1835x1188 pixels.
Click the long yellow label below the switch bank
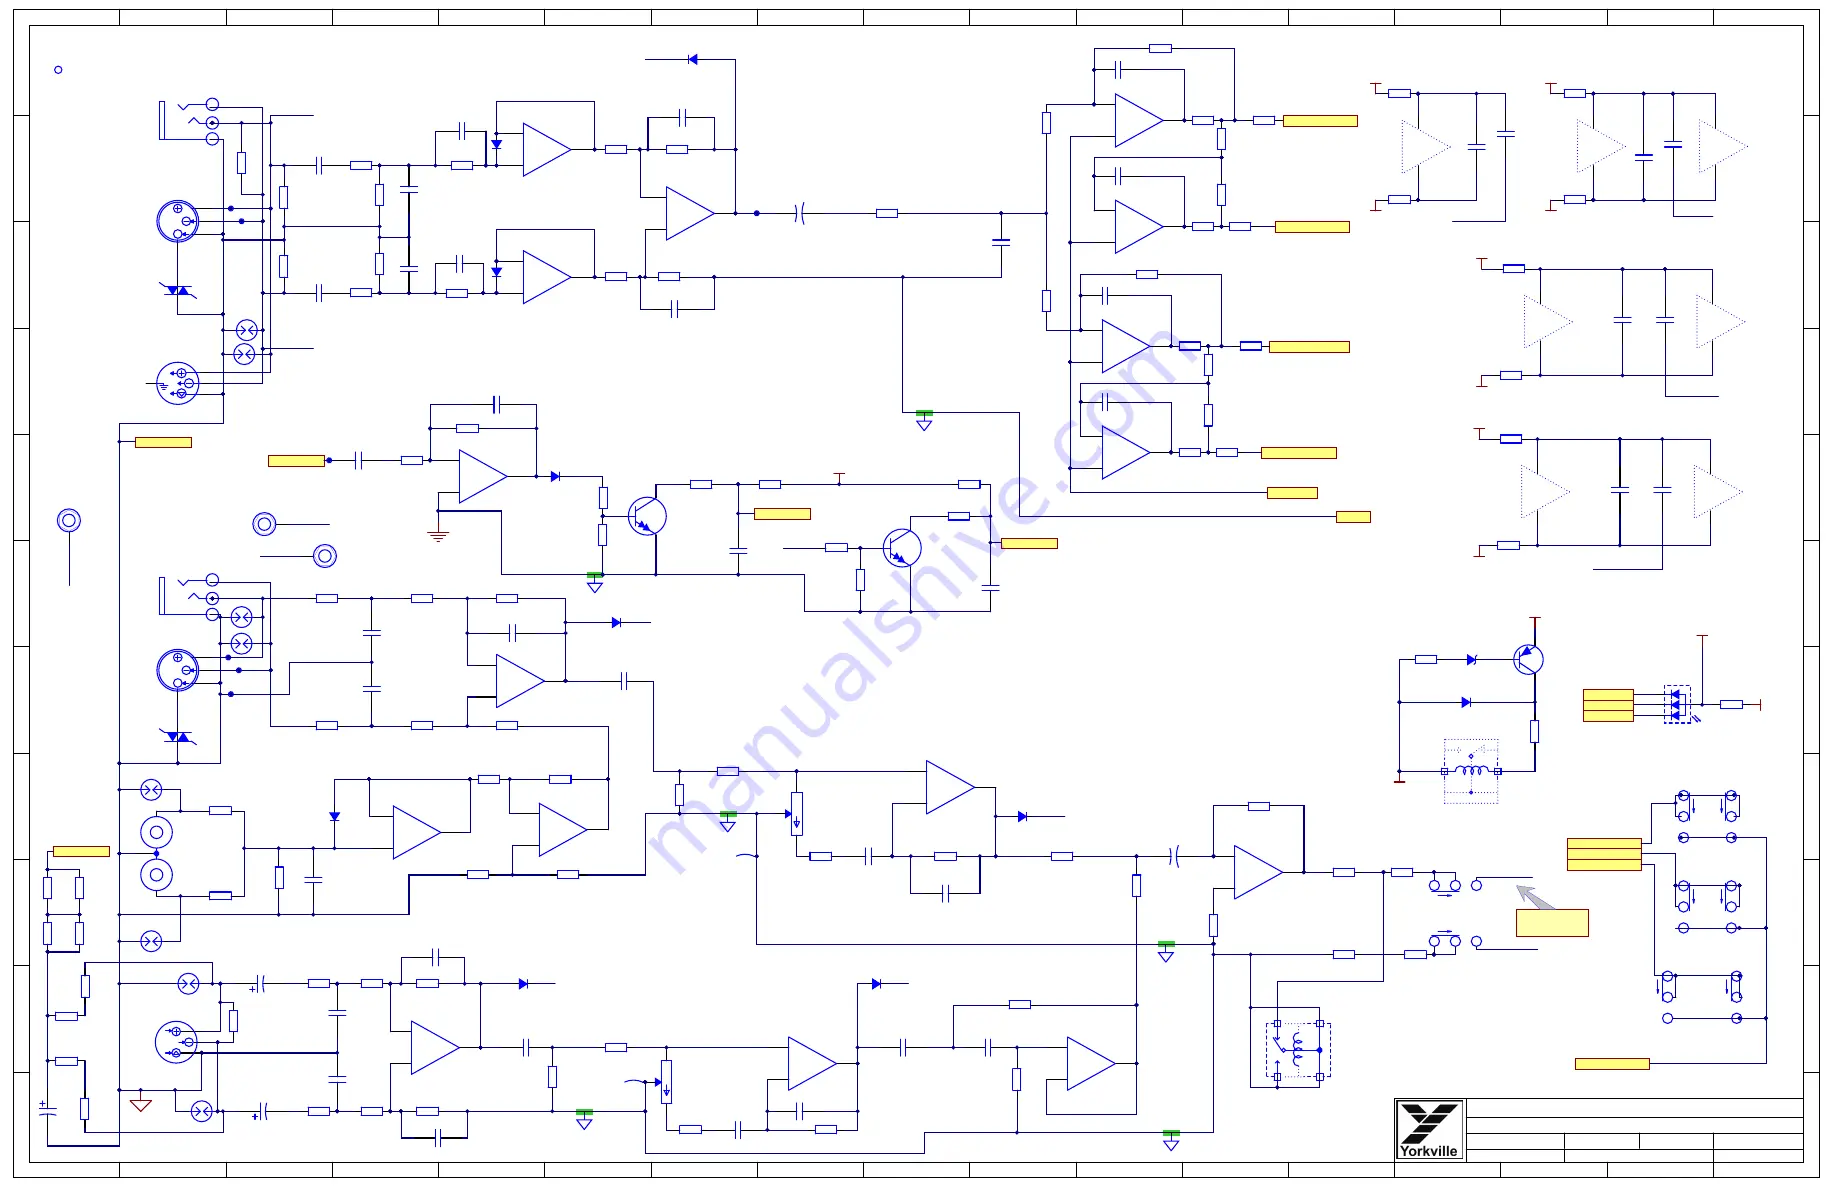(1612, 1064)
